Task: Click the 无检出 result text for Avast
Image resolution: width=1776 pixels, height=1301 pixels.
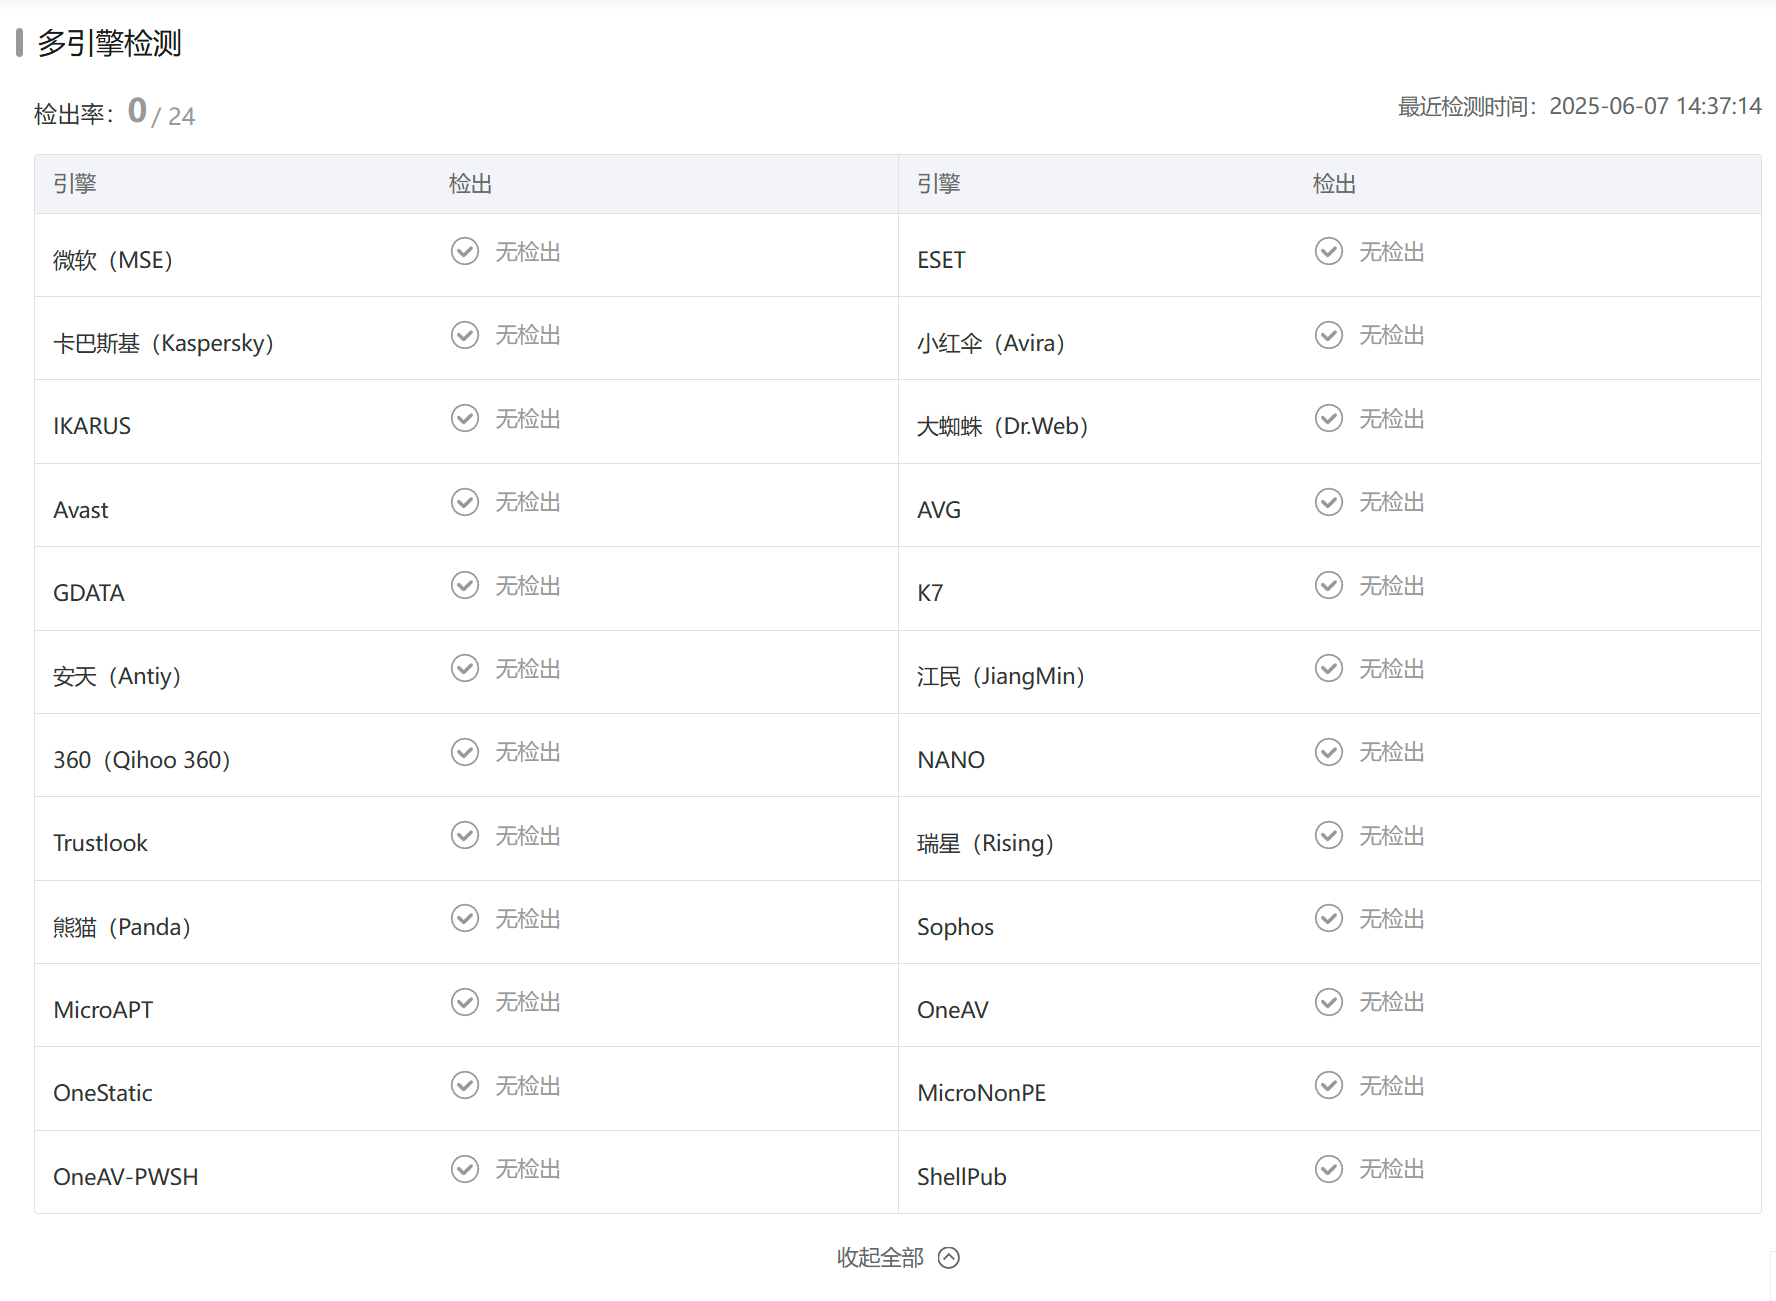Action: [528, 502]
